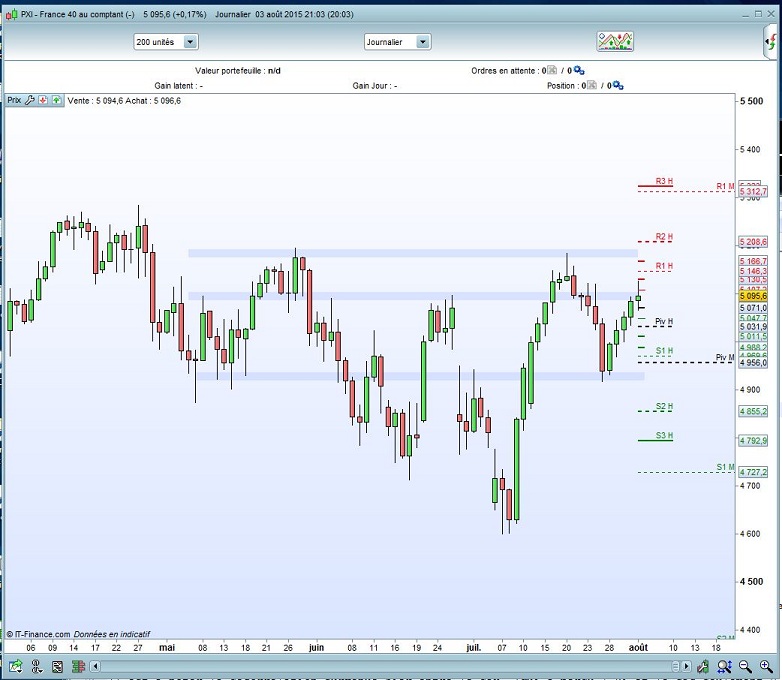Open the indicators chart icon button
The image size is (782, 680).
pyautogui.click(x=615, y=41)
